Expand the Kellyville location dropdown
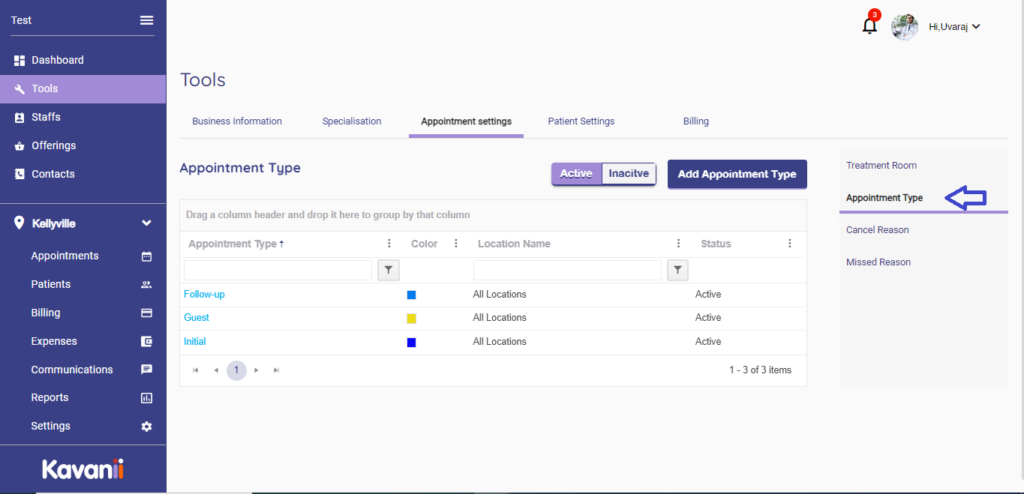Viewport: 1024px width, 494px height. point(146,223)
